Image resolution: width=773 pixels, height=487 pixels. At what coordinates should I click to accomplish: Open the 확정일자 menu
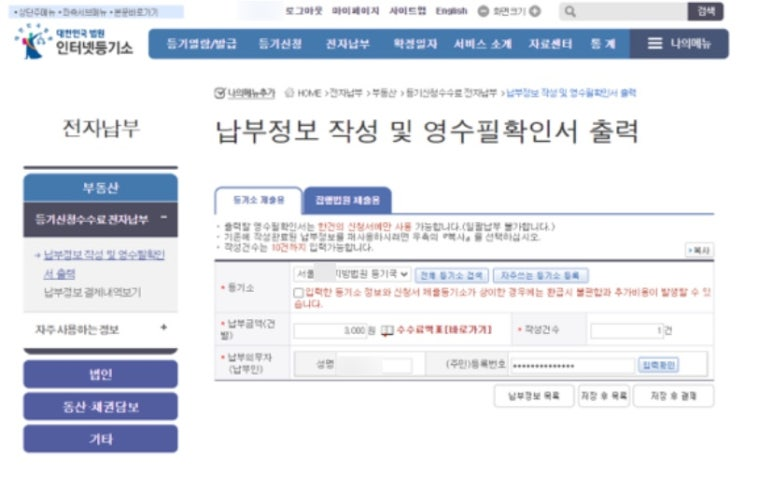point(415,44)
